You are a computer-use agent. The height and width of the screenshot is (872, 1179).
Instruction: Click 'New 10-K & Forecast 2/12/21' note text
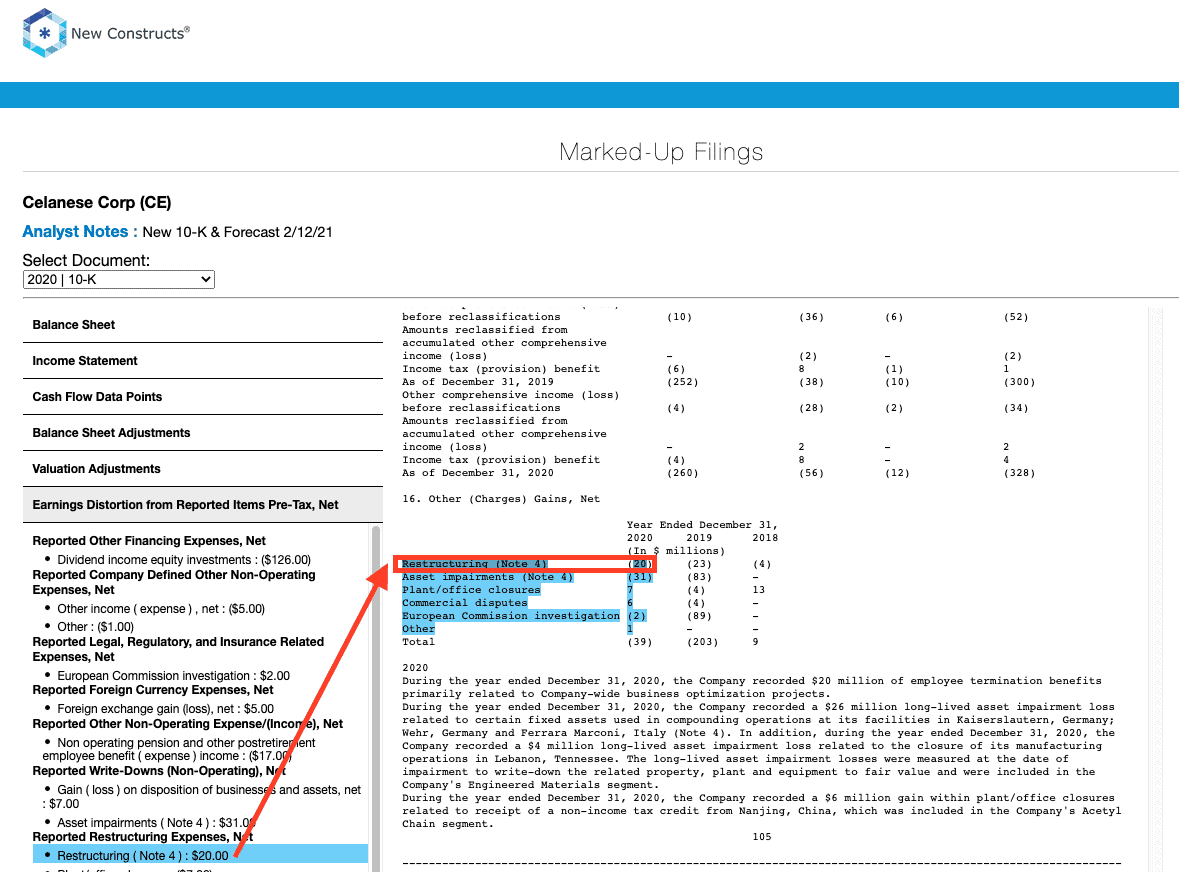[238, 232]
